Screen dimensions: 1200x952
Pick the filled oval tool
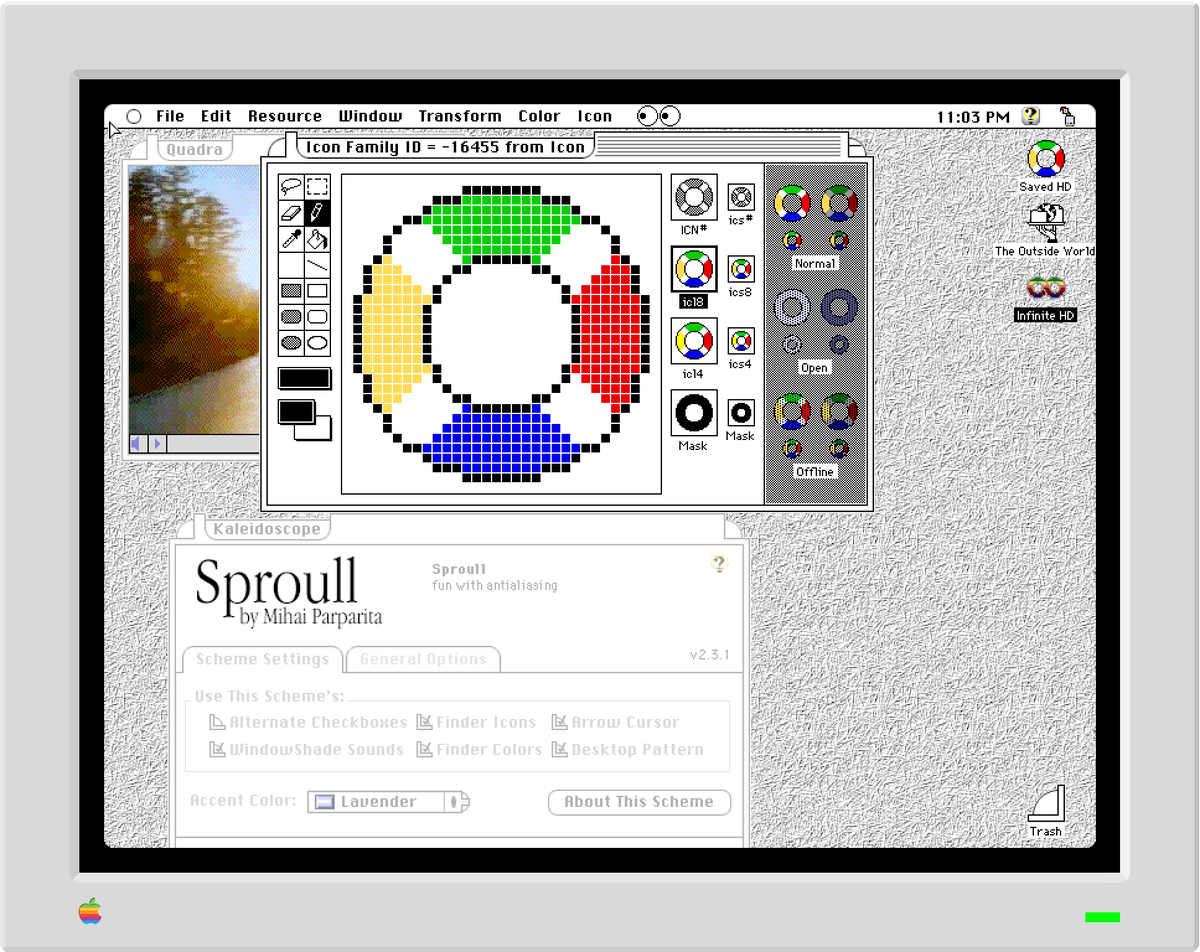click(291, 343)
